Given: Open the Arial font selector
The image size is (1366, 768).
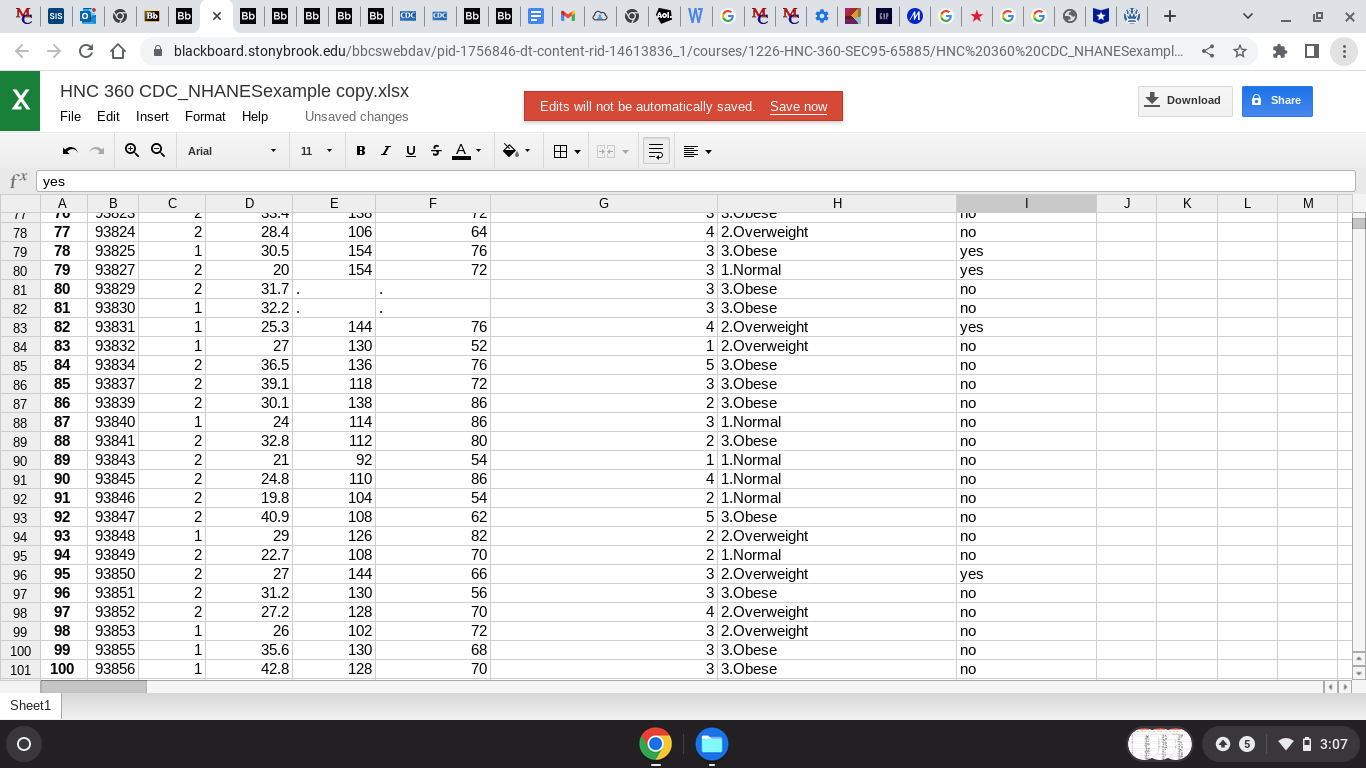Looking at the screenshot, I should [230, 151].
